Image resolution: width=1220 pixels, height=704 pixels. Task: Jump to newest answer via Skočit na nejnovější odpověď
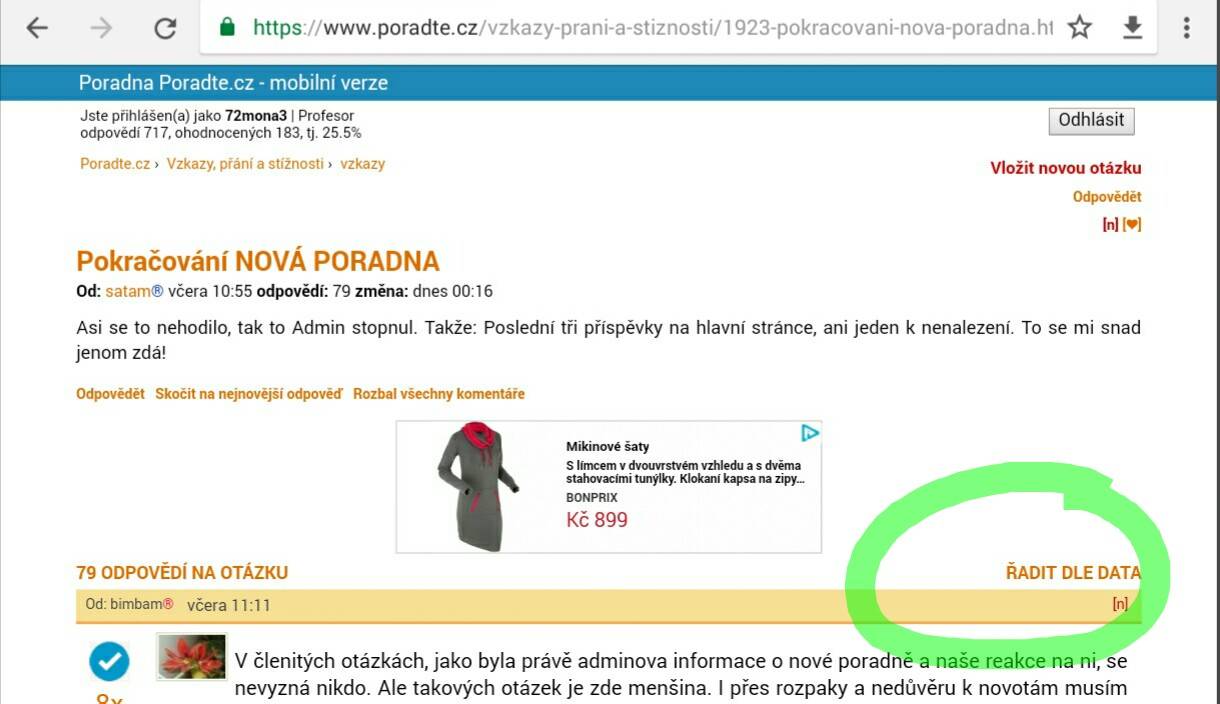[x=249, y=394]
